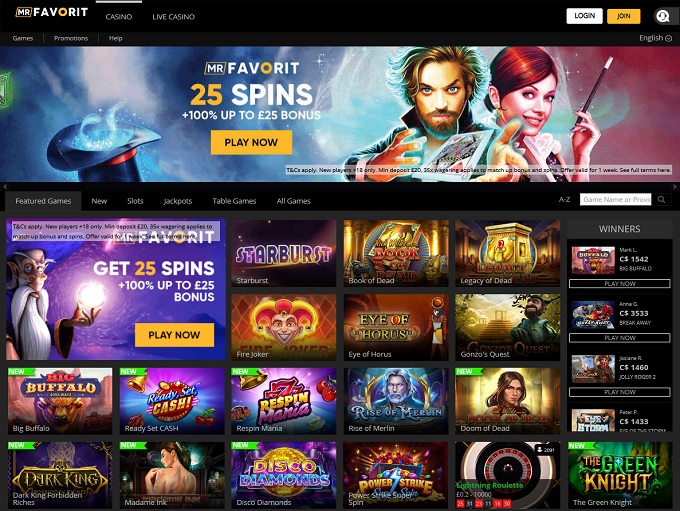Click PLAY NOW on the hero banner
Image resolution: width=680 pixels, height=511 pixels.
coord(251,142)
